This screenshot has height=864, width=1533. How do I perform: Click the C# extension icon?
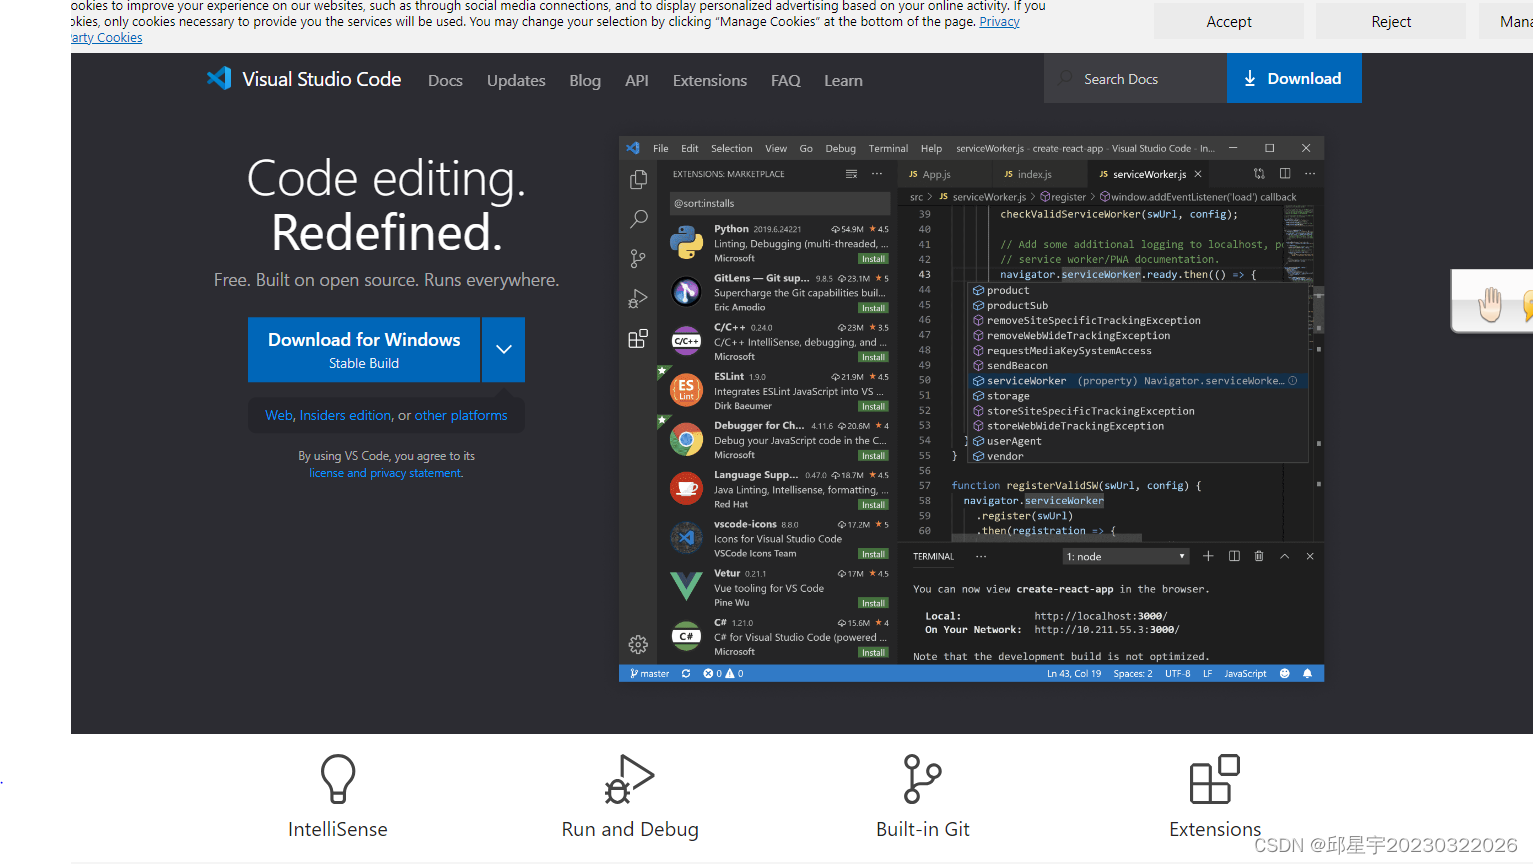(x=686, y=636)
